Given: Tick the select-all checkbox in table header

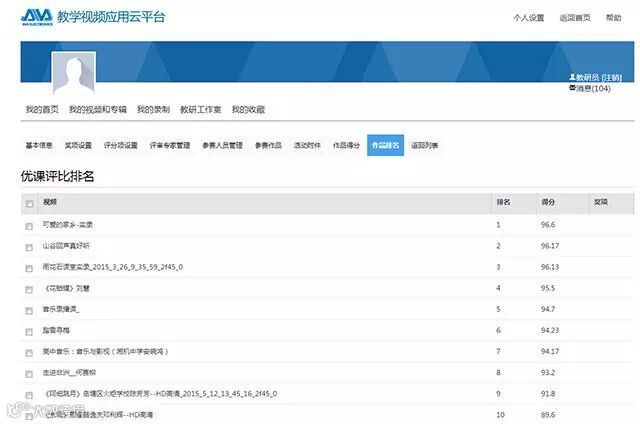Looking at the screenshot, I should tap(29, 204).
